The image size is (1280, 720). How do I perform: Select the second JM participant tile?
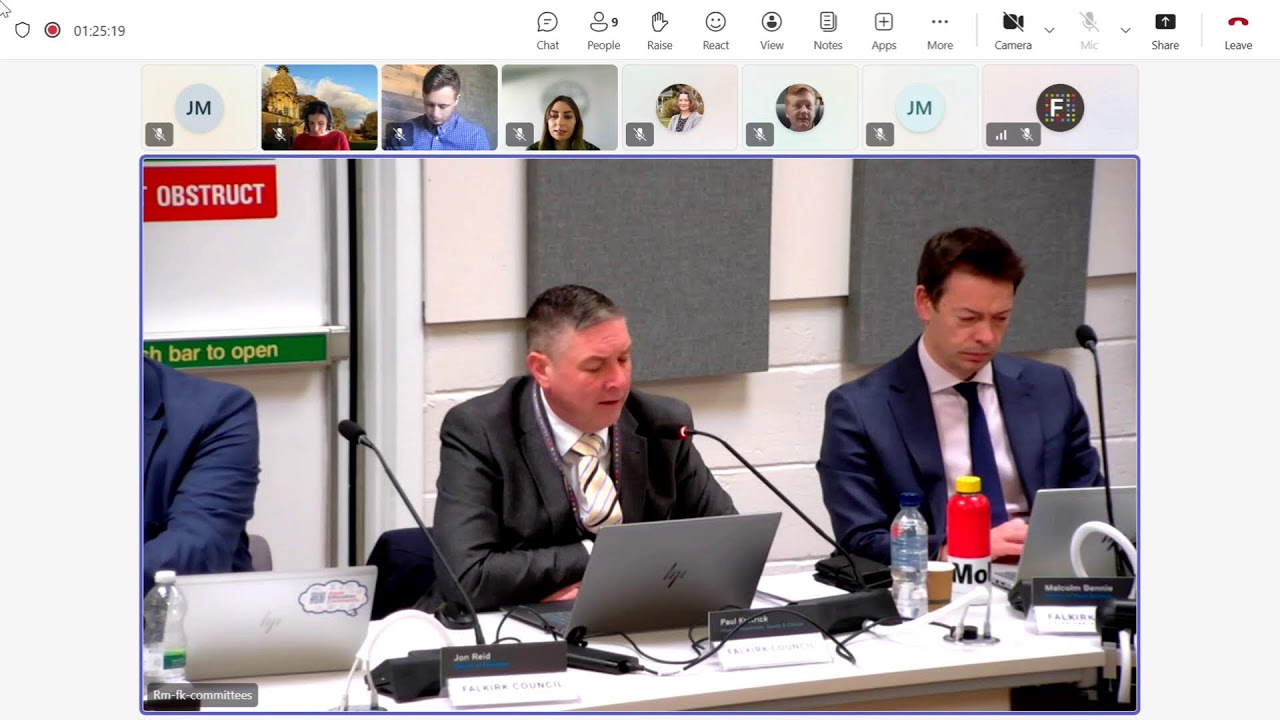[x=919, y=108]
